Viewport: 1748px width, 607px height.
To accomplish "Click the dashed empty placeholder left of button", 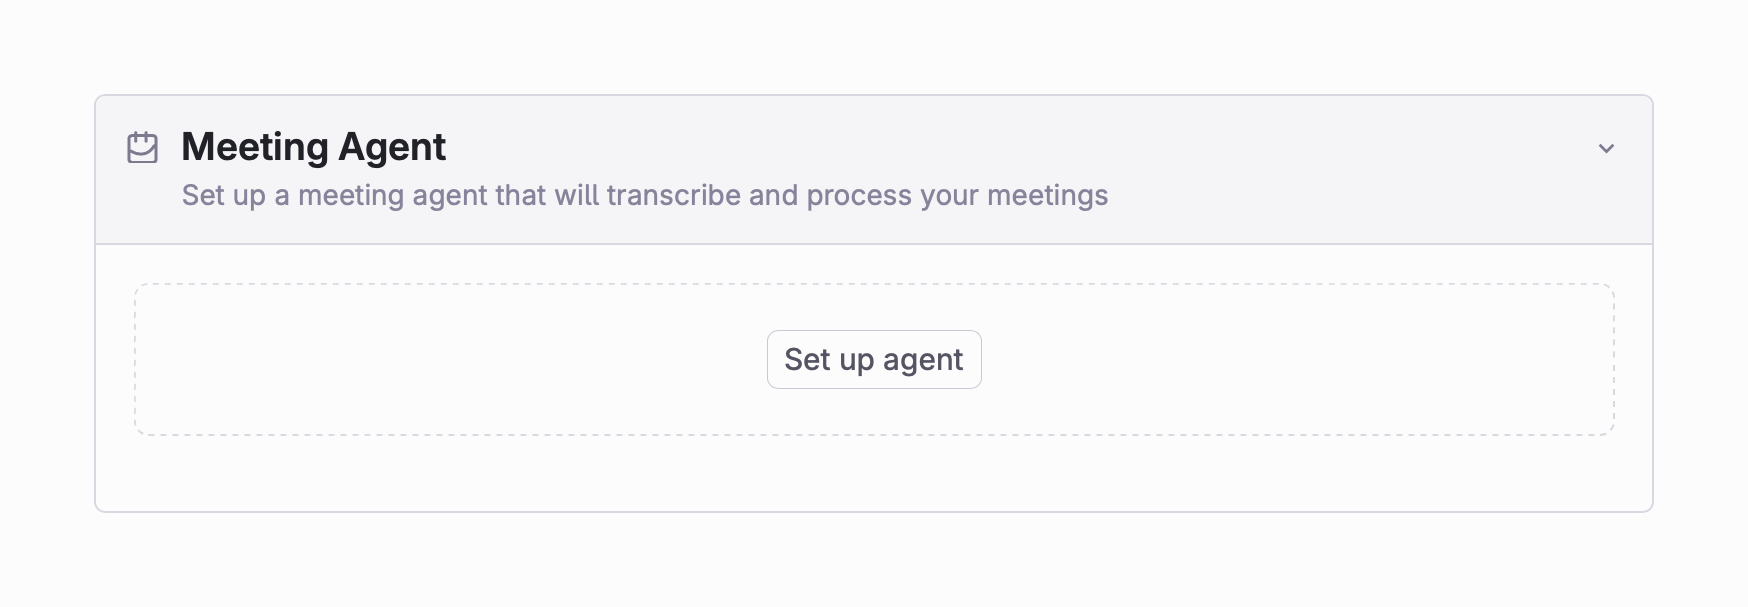I will 450,359.
